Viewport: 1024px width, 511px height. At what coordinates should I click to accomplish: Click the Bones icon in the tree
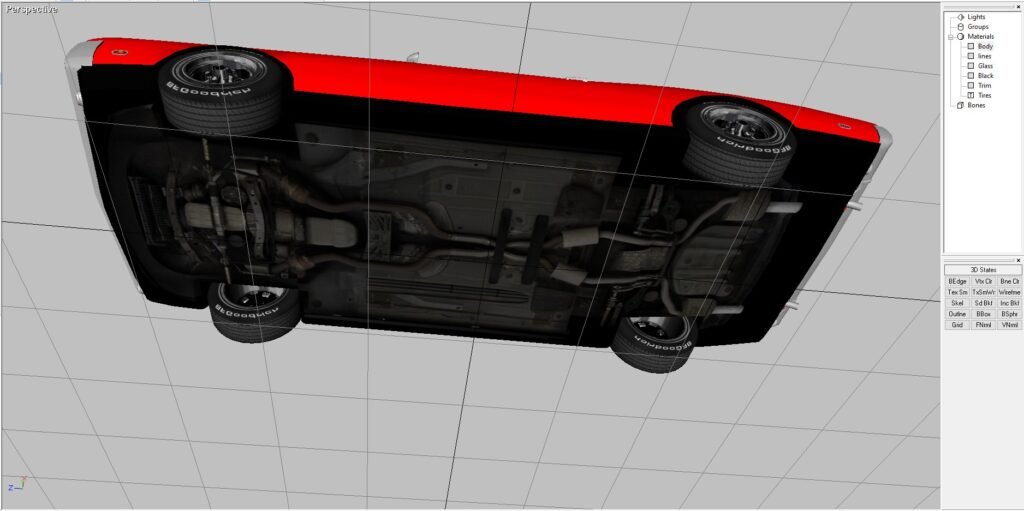[x=960, y=105]
